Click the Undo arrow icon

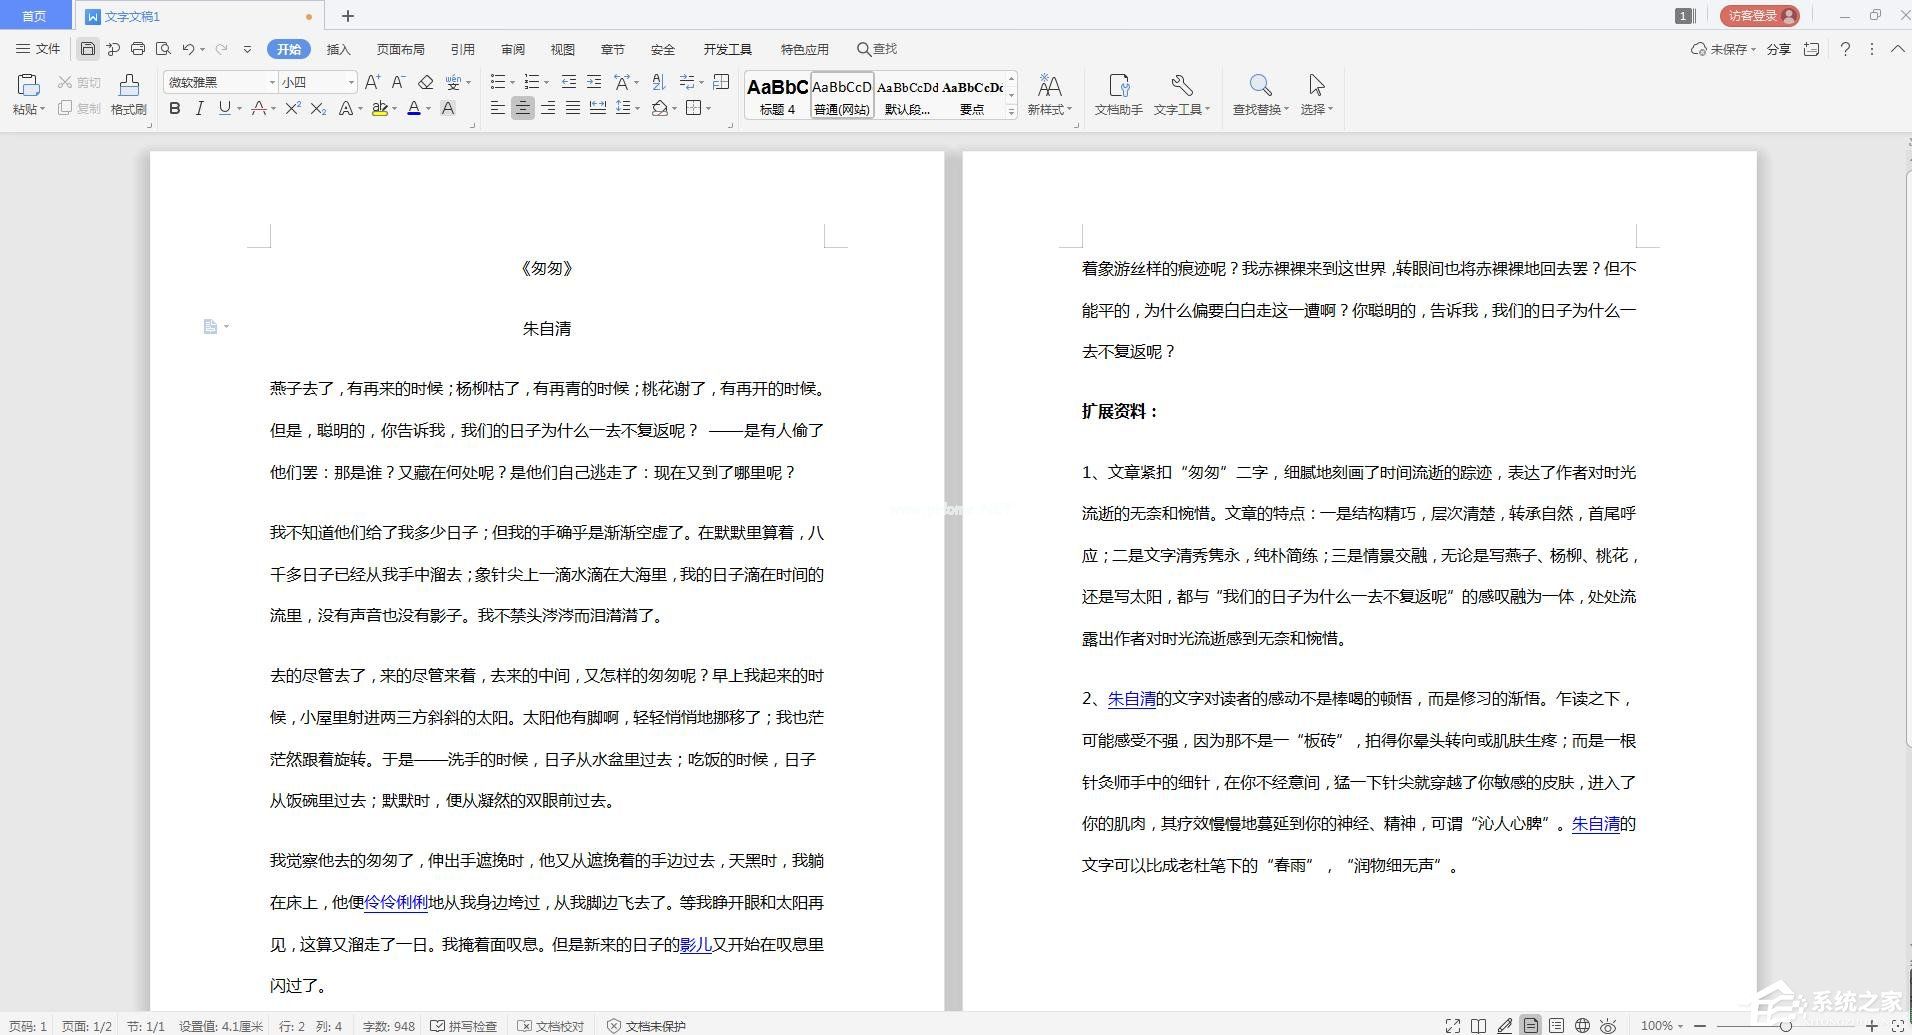[x=188, y=49]
